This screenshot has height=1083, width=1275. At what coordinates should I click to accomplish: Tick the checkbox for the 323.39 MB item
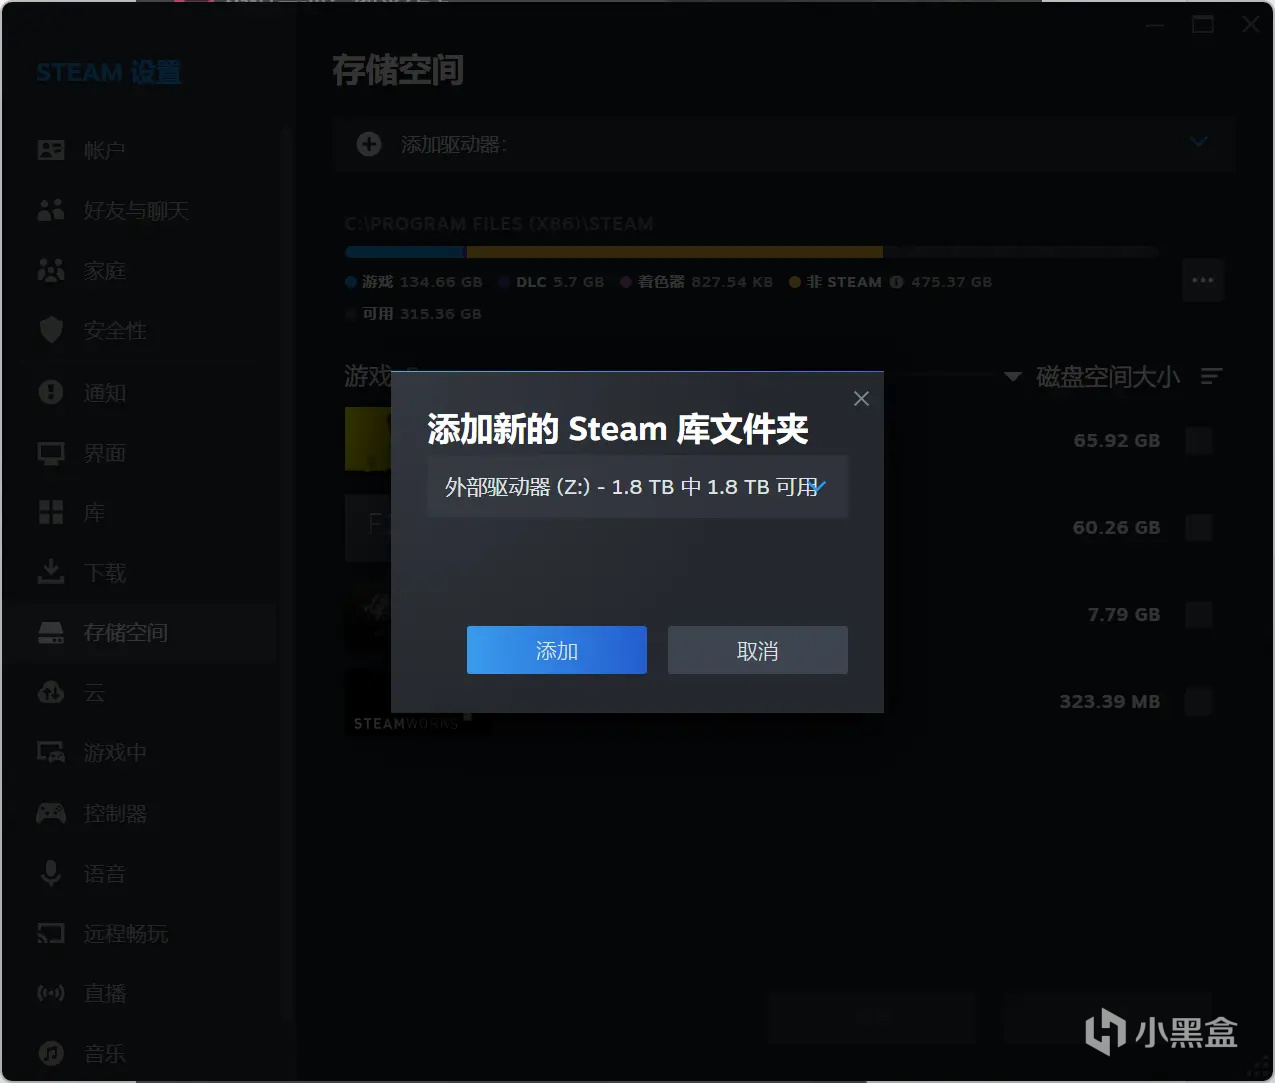coord(1198,701)
